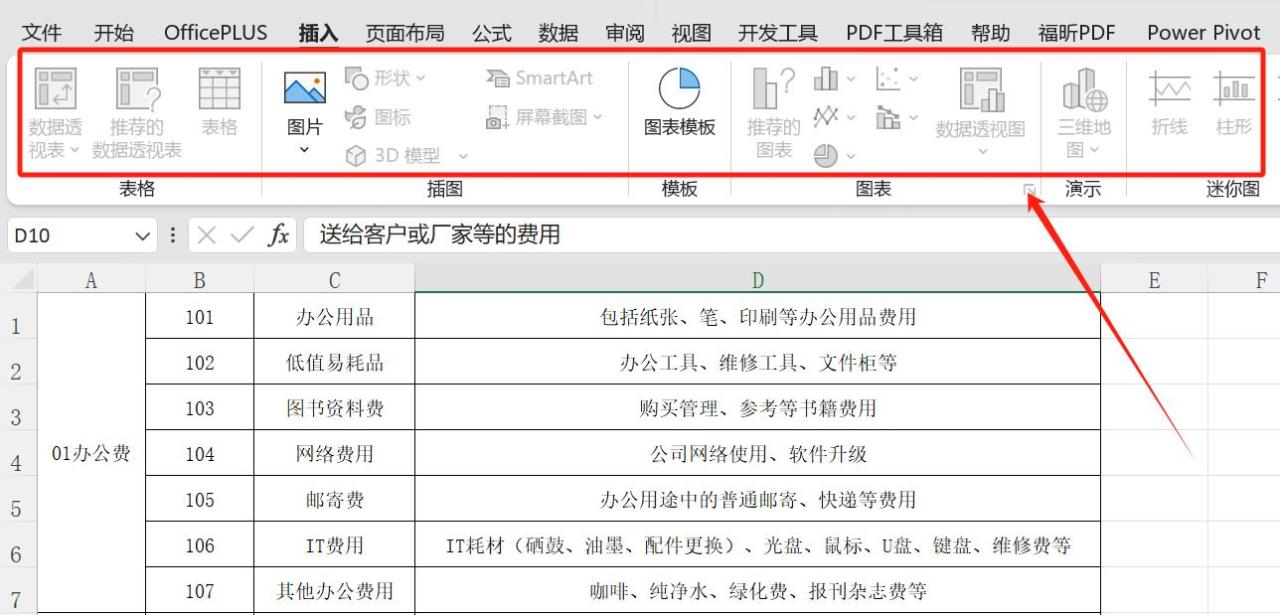Open the 图表 group dialog launcher
The image size is (1280, 615).
click(1028, 190)
